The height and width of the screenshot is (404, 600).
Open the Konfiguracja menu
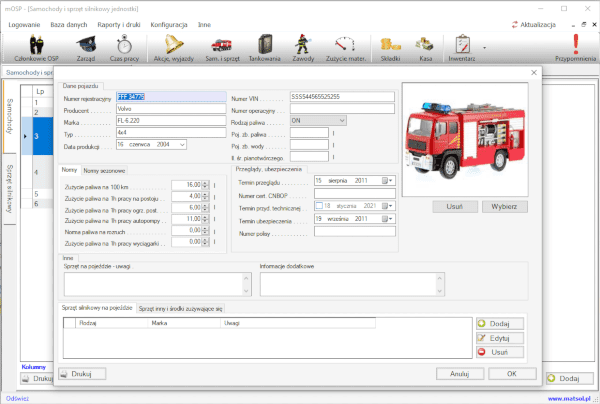pos(169,24)
